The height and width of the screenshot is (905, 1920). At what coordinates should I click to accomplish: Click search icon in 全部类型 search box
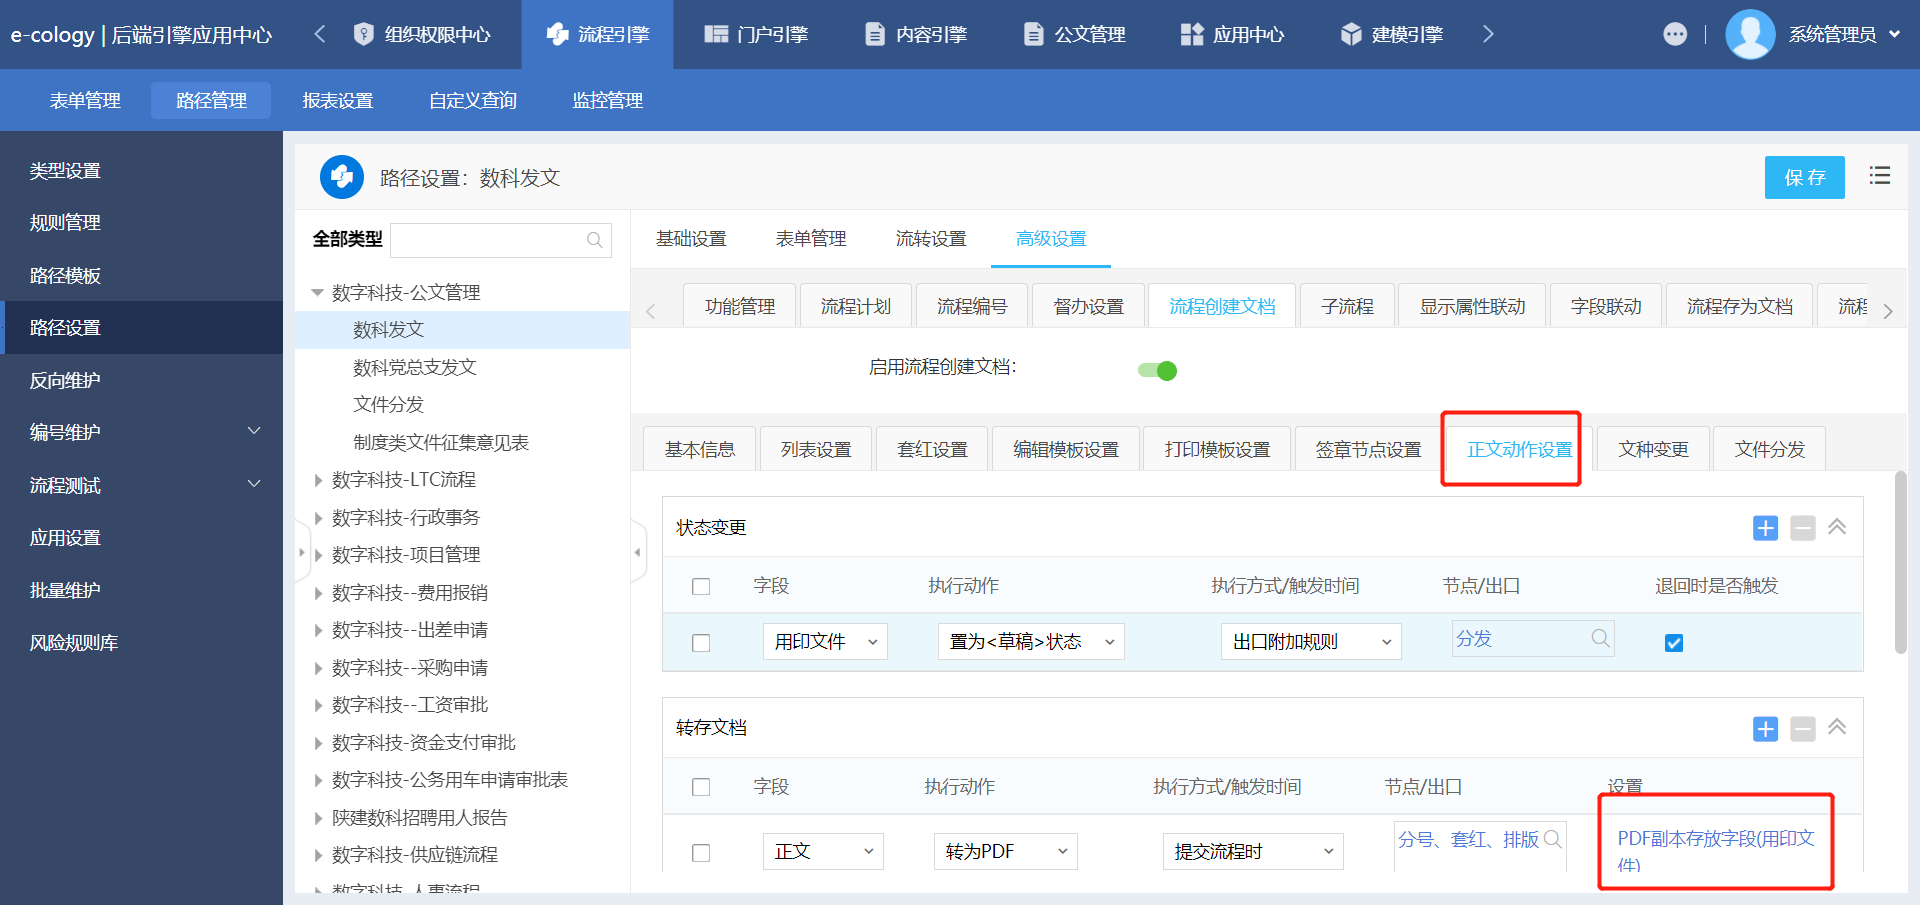pos(595,240)
